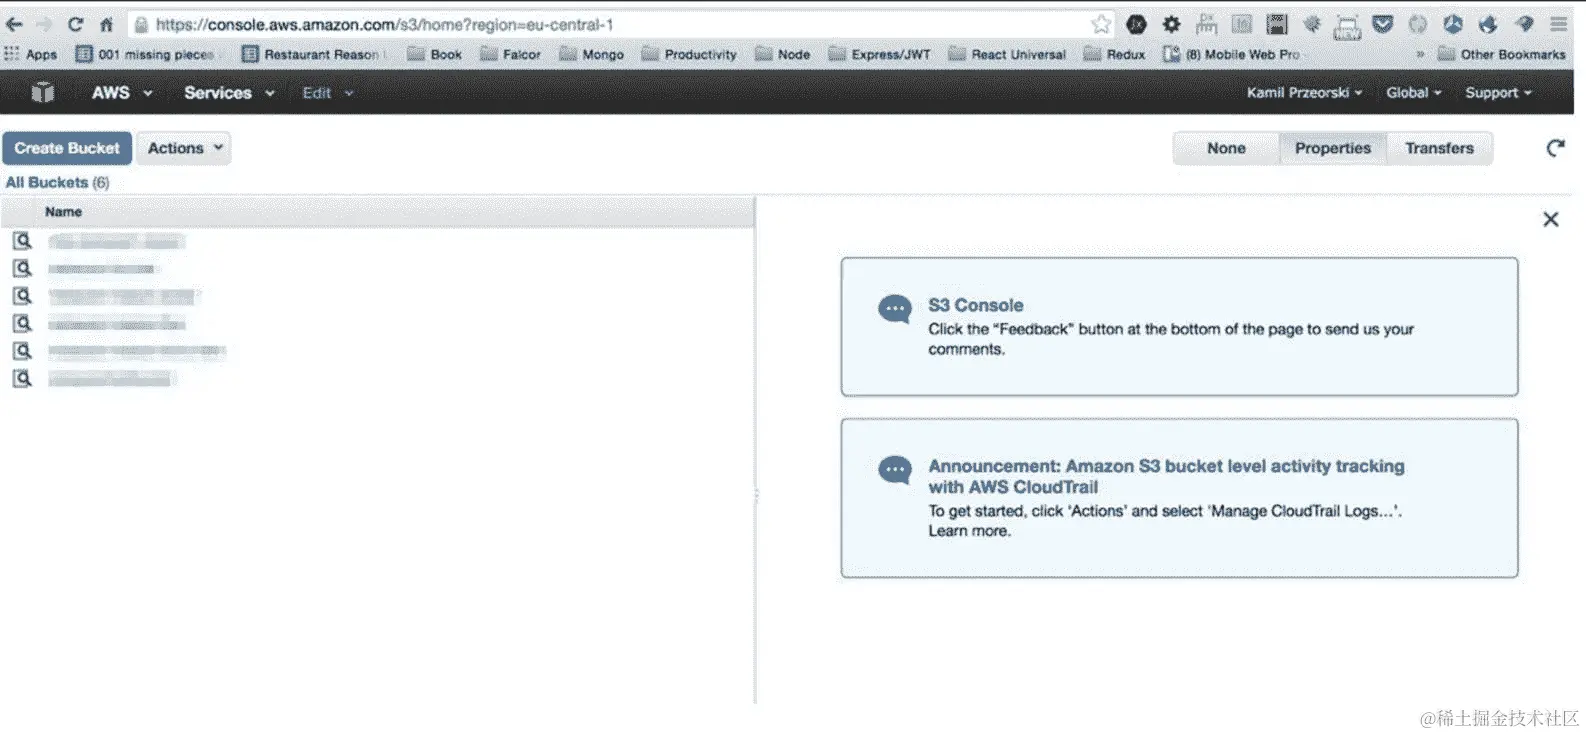Screen dimensions: 1586x735
Task: Click the panel splitter handle between panes
Action: tap(756, 495)
